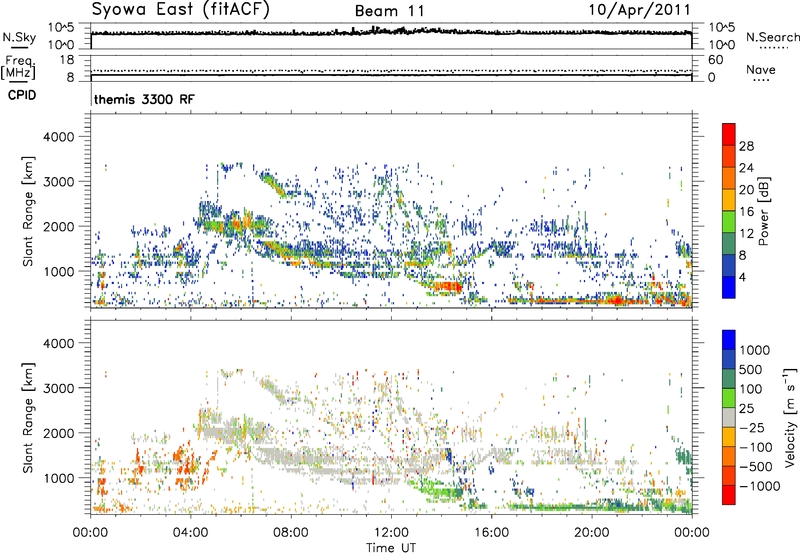Select the '12:00' time axis tick
This screenshot has width=800, height=554.
coord(391,533)
